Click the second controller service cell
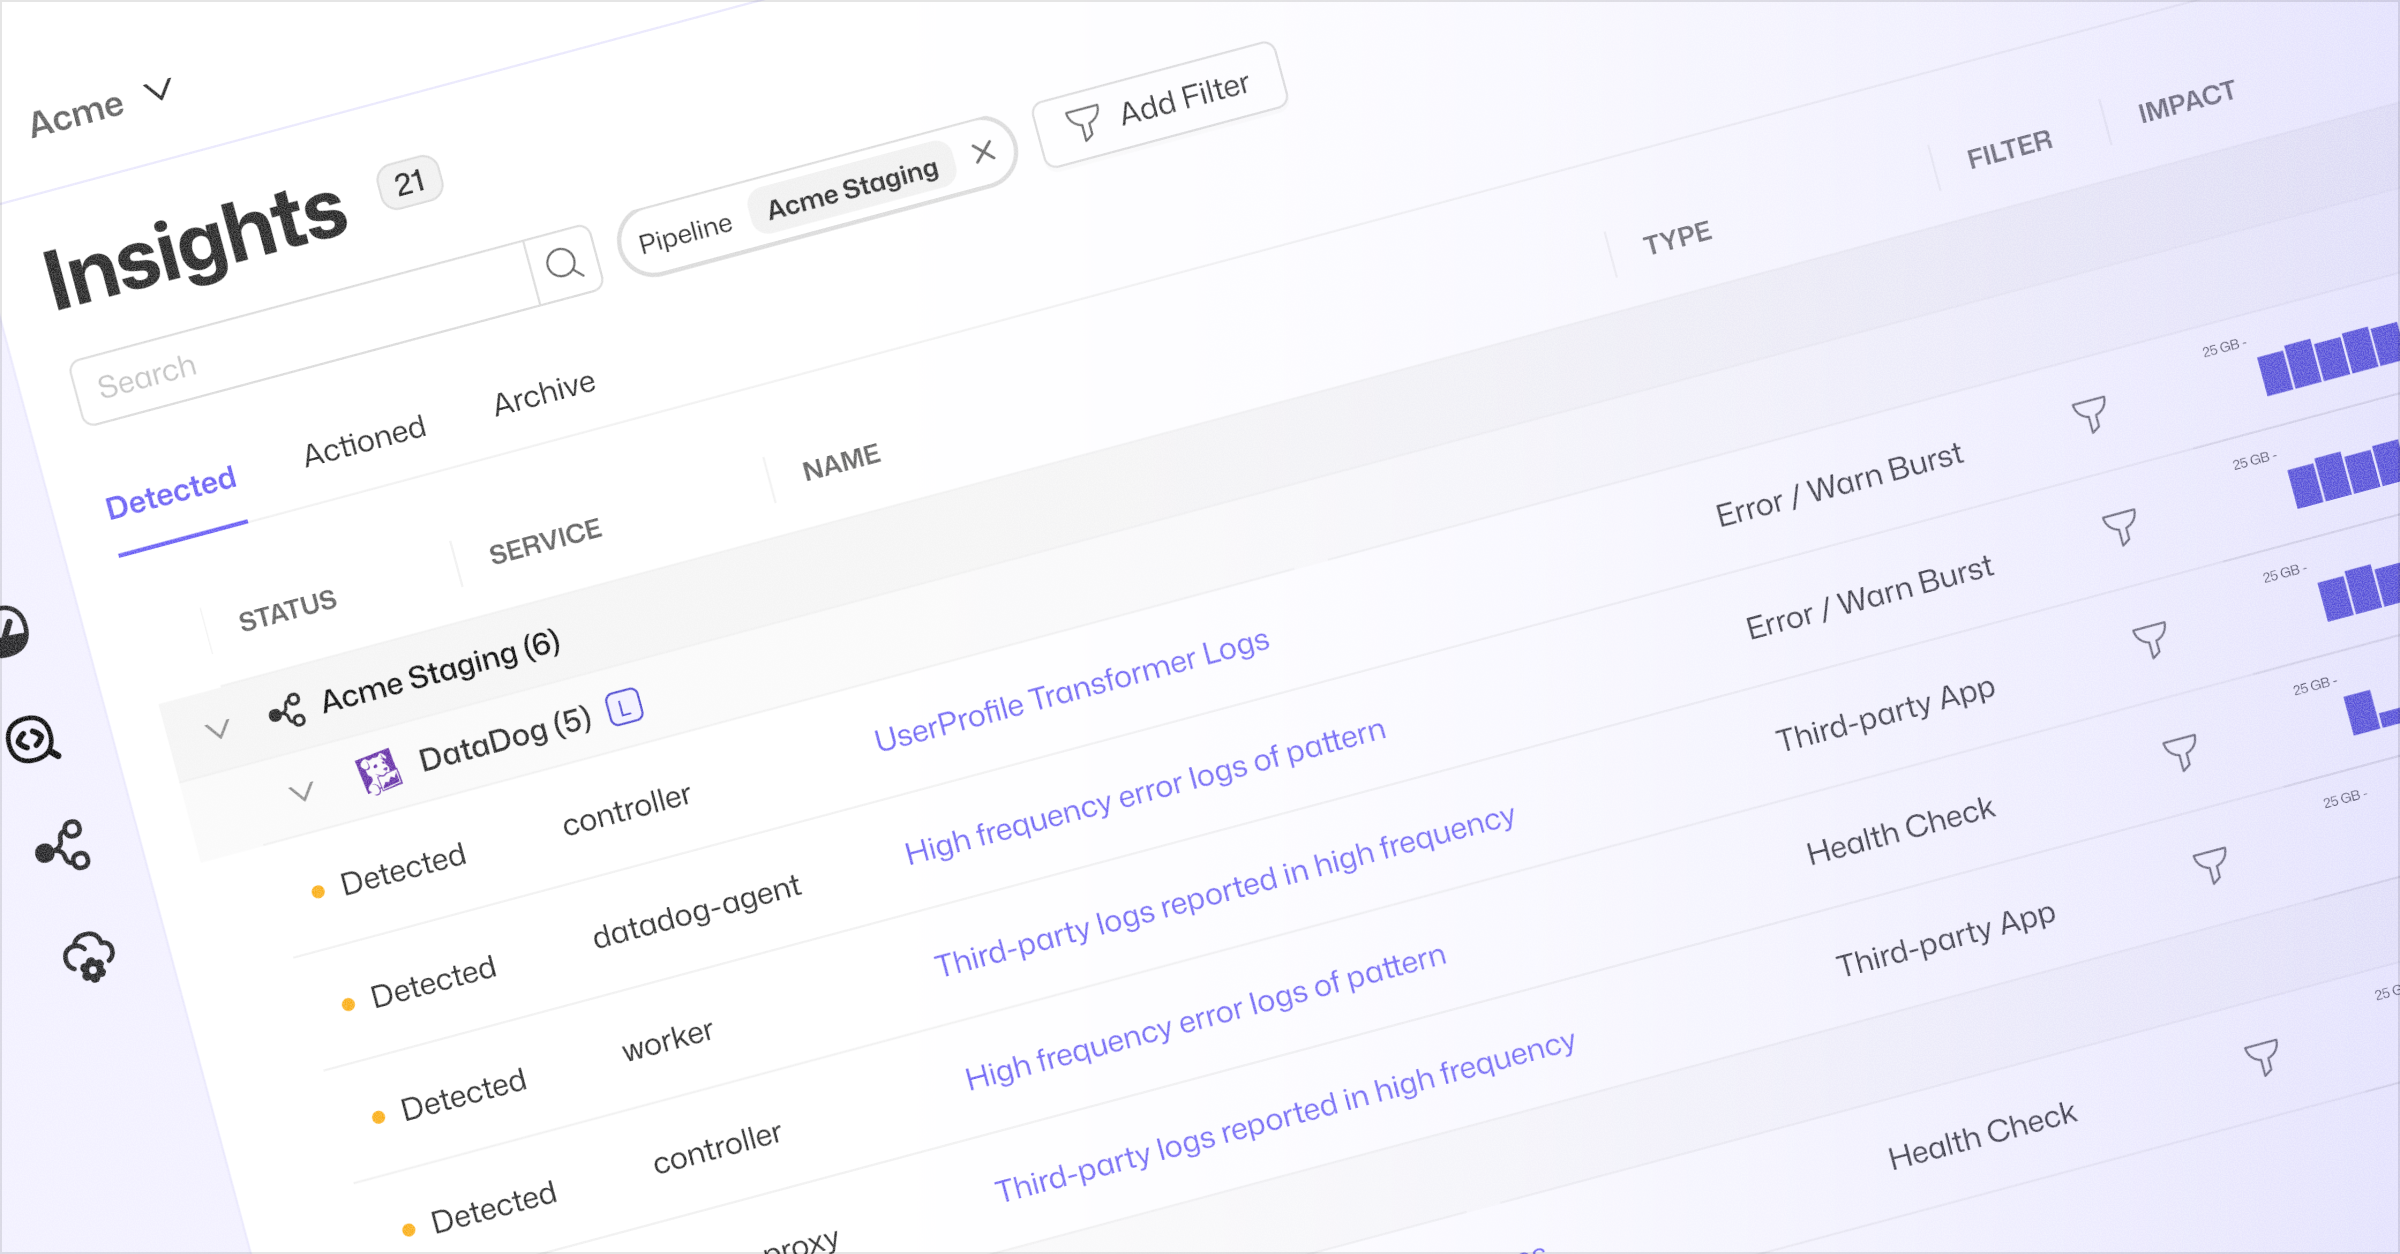 point(717,1148)
